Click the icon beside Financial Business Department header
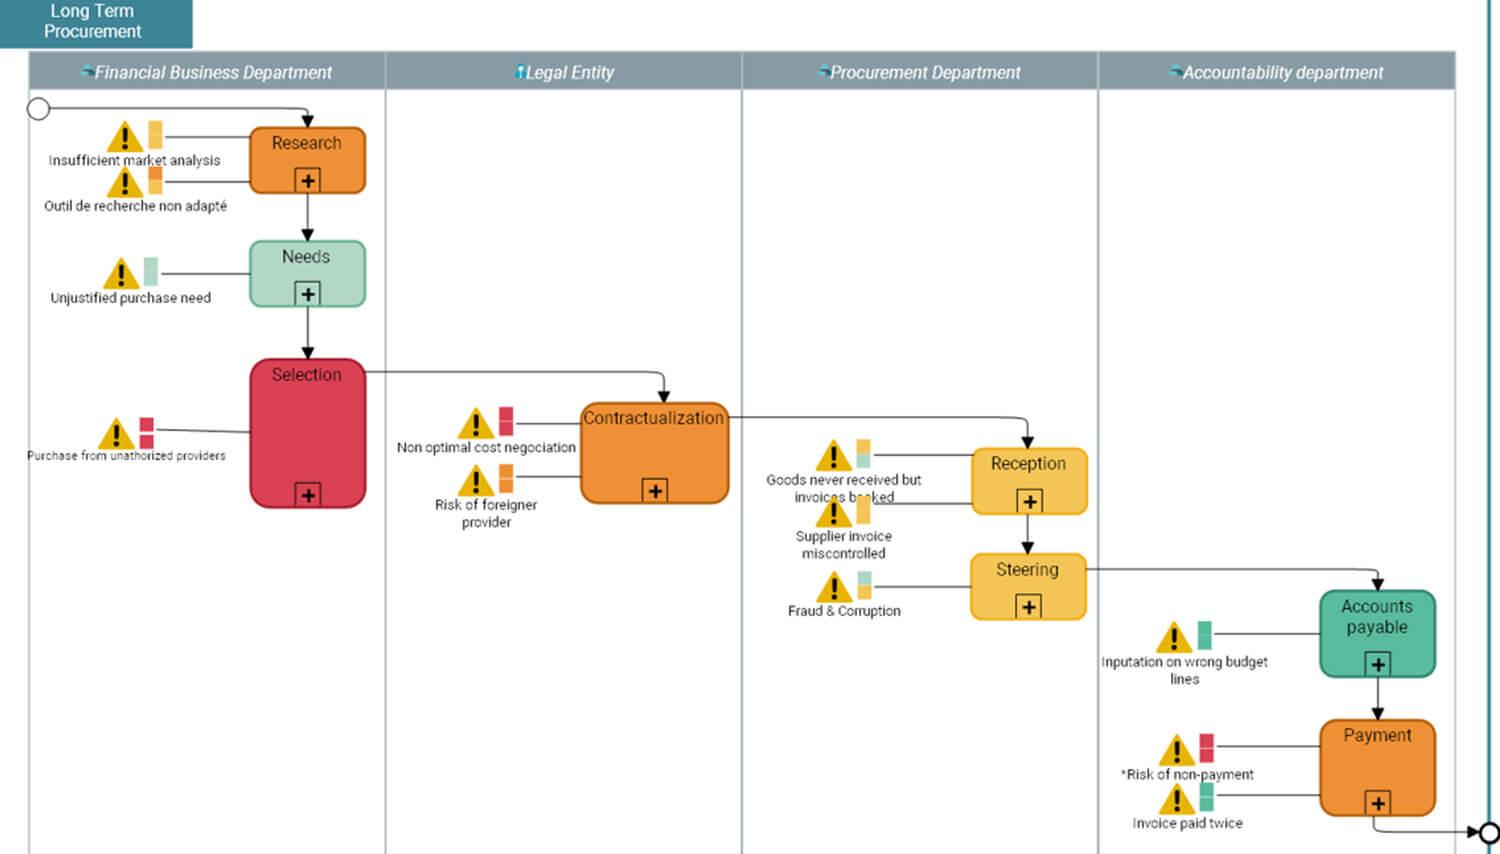 click(87, 71)
